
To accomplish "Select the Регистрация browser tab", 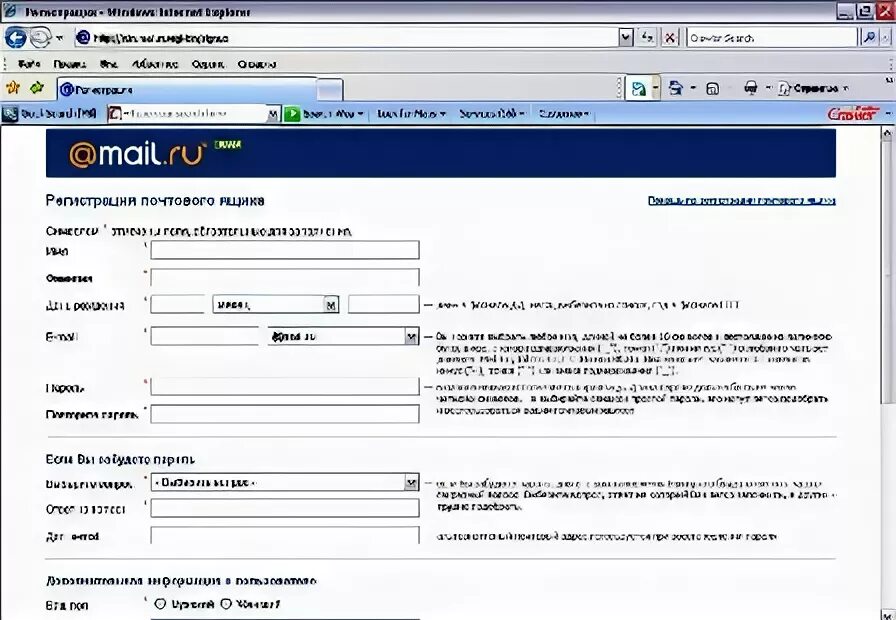I will click(x=187, y=89).
